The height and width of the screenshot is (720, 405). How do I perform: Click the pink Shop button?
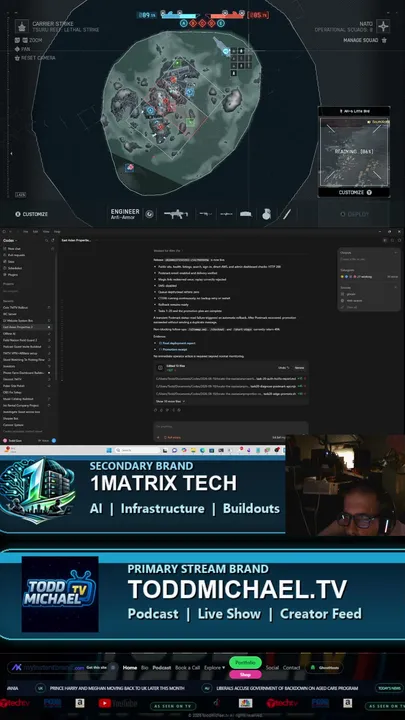coord(245,675)
